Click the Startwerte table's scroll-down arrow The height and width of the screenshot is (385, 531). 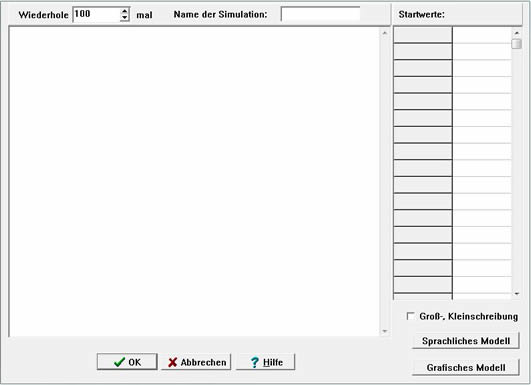pyautogui.click(x=516, y=294)
